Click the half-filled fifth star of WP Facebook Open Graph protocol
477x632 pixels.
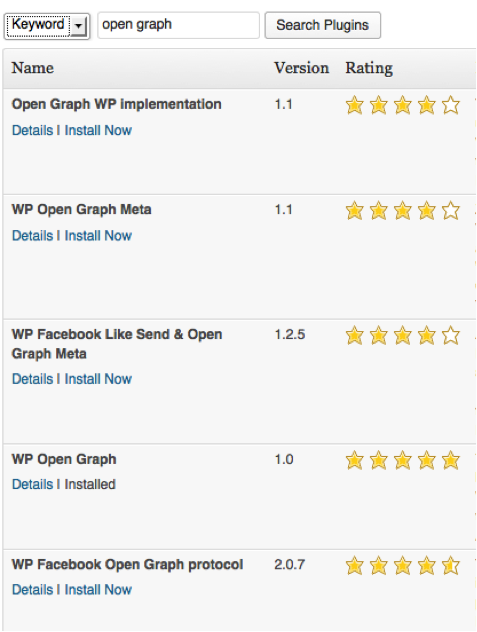[451, 566]
